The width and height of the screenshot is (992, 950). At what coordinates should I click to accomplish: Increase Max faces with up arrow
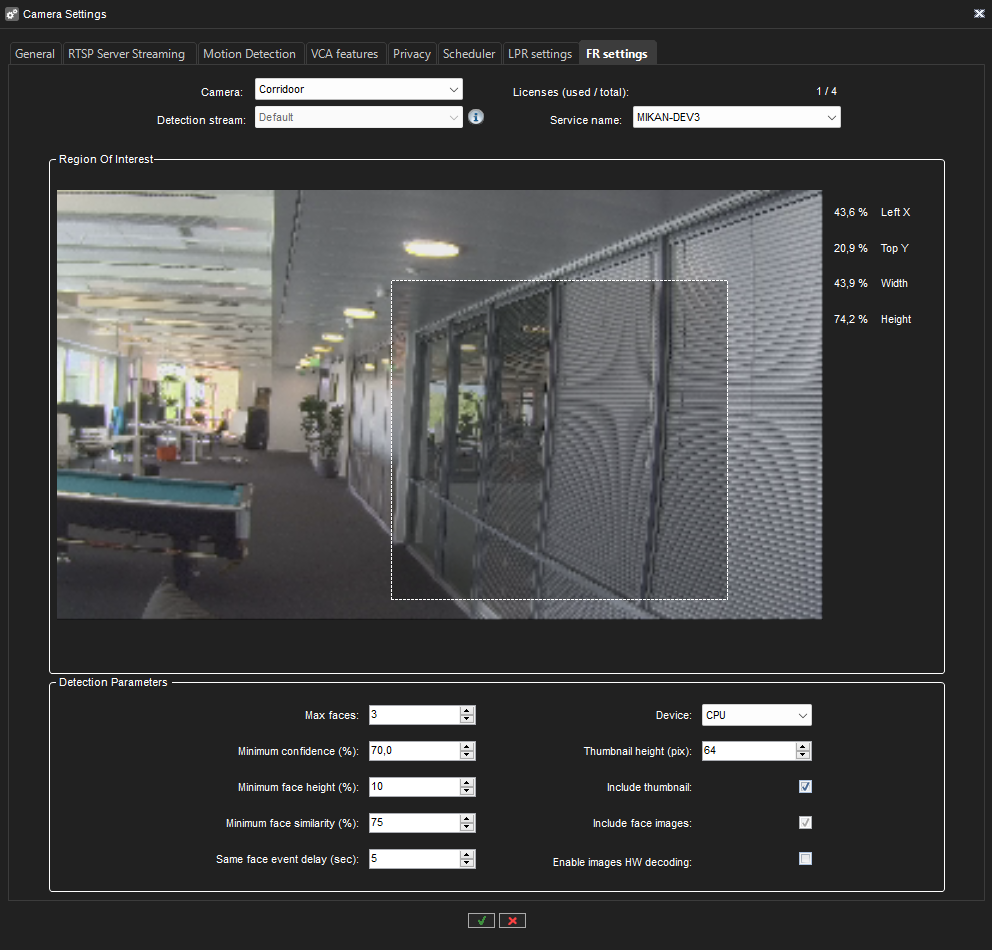(x=467, y=711)
